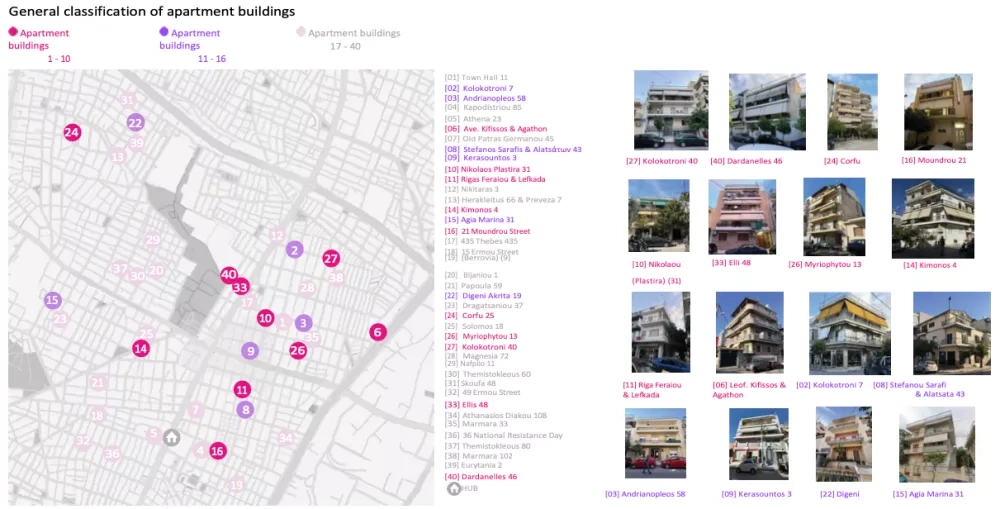The height and width of the screenshot is (509, 1000).
Task: Click the HUB house icon on map
Action: pos(171,437)
